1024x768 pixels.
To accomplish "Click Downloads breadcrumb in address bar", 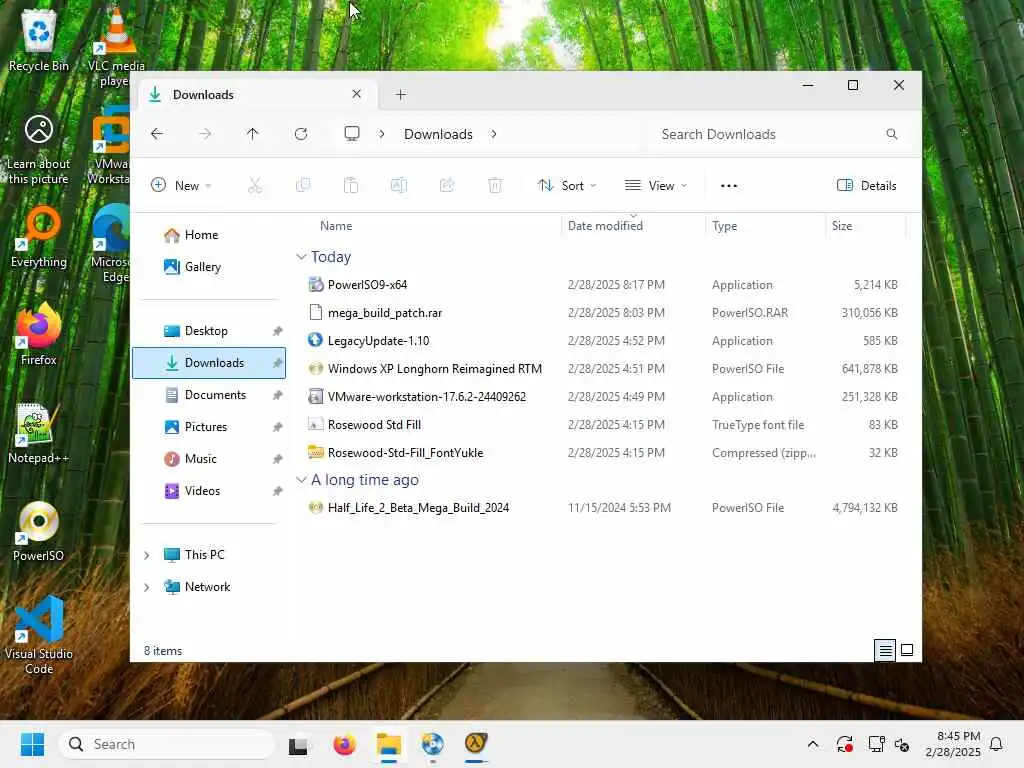I will click(438, 134).
